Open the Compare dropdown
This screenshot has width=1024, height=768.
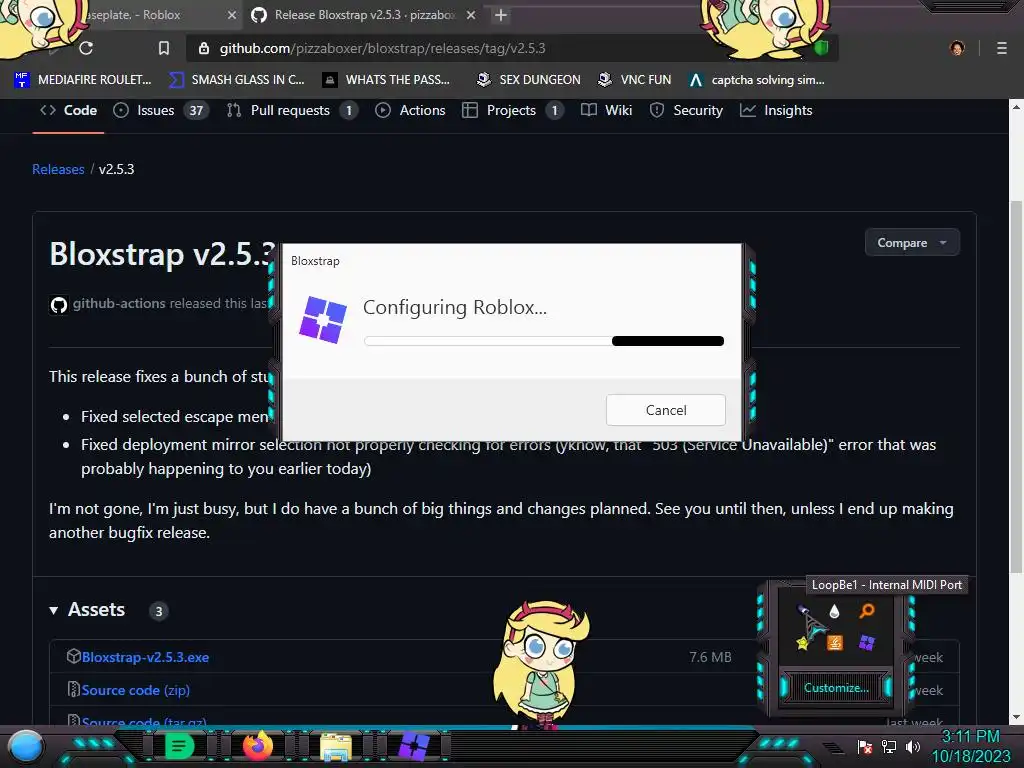pyautogui.click(x=912, y=242)
